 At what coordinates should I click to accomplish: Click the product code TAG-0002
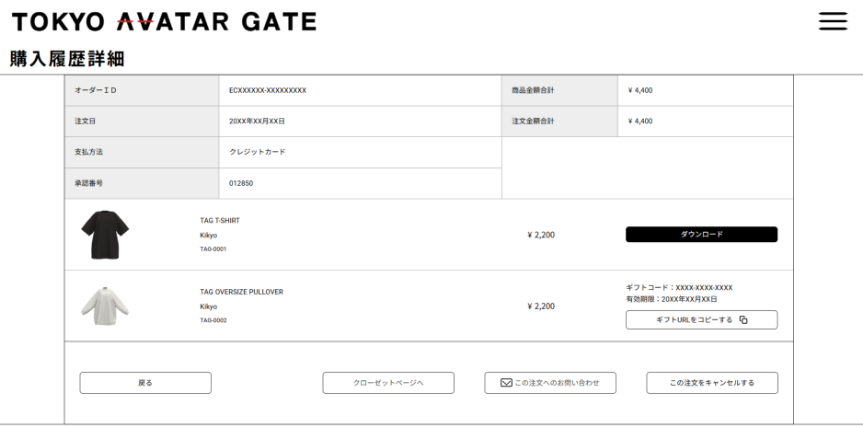click(213, 320)
